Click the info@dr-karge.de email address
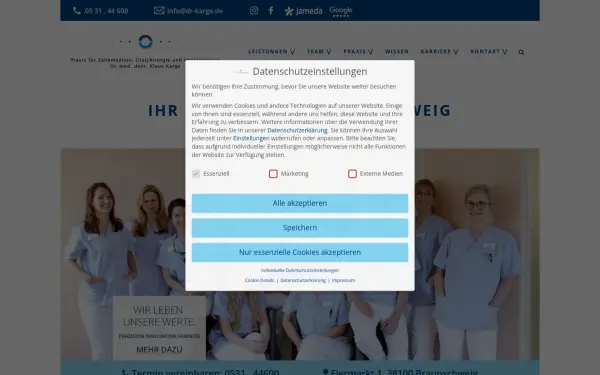This screenshot has height=375, width=600. [195, 11]
